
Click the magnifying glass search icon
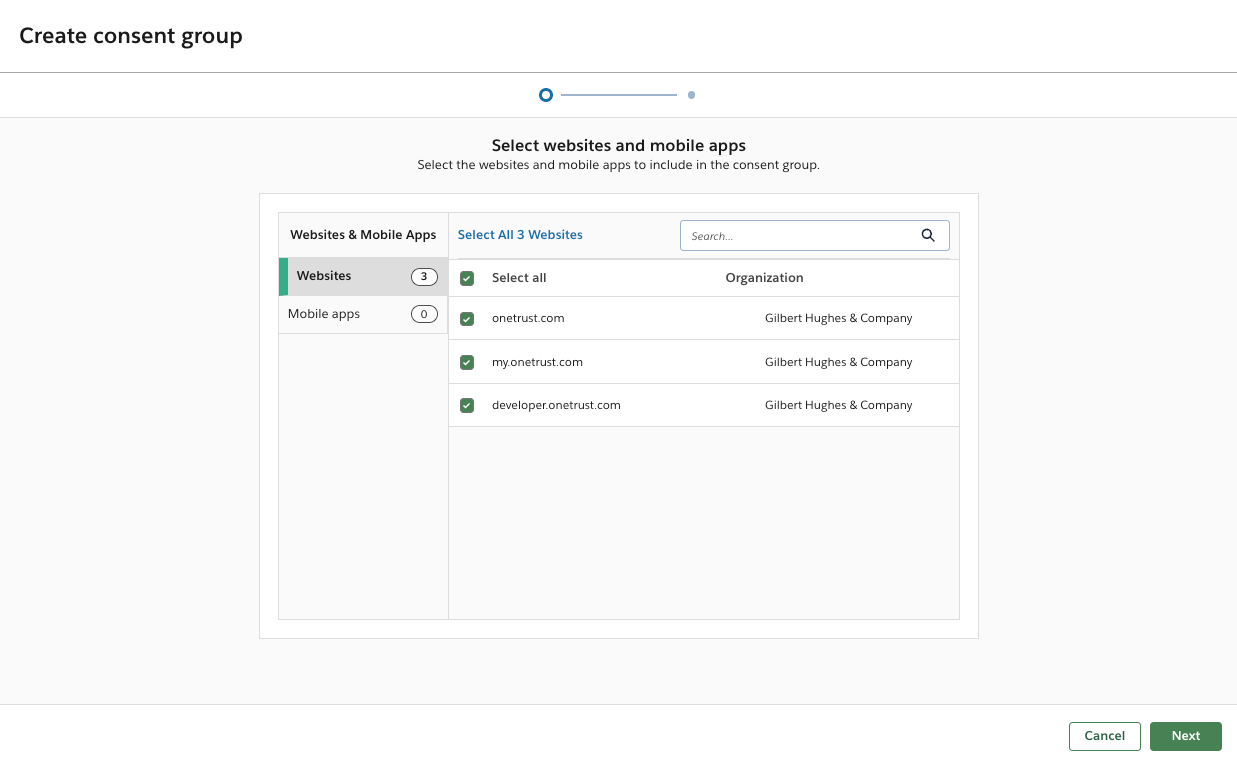[928, 236]
